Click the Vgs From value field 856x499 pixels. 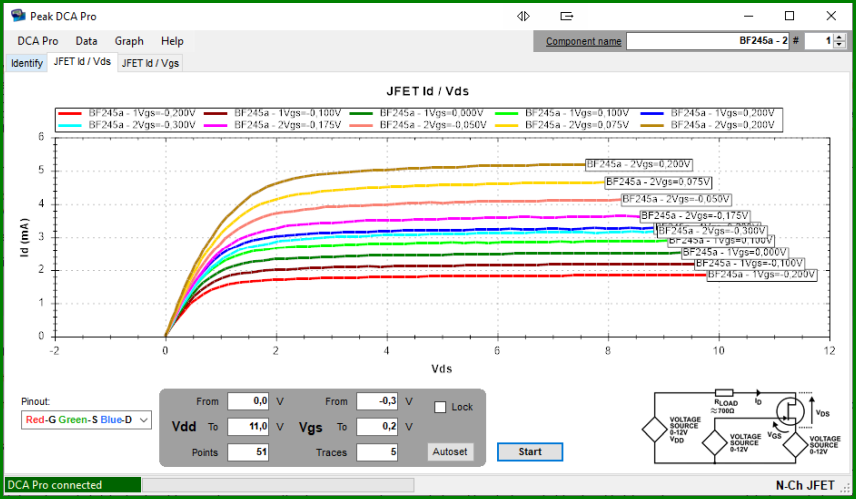[377, 401]
